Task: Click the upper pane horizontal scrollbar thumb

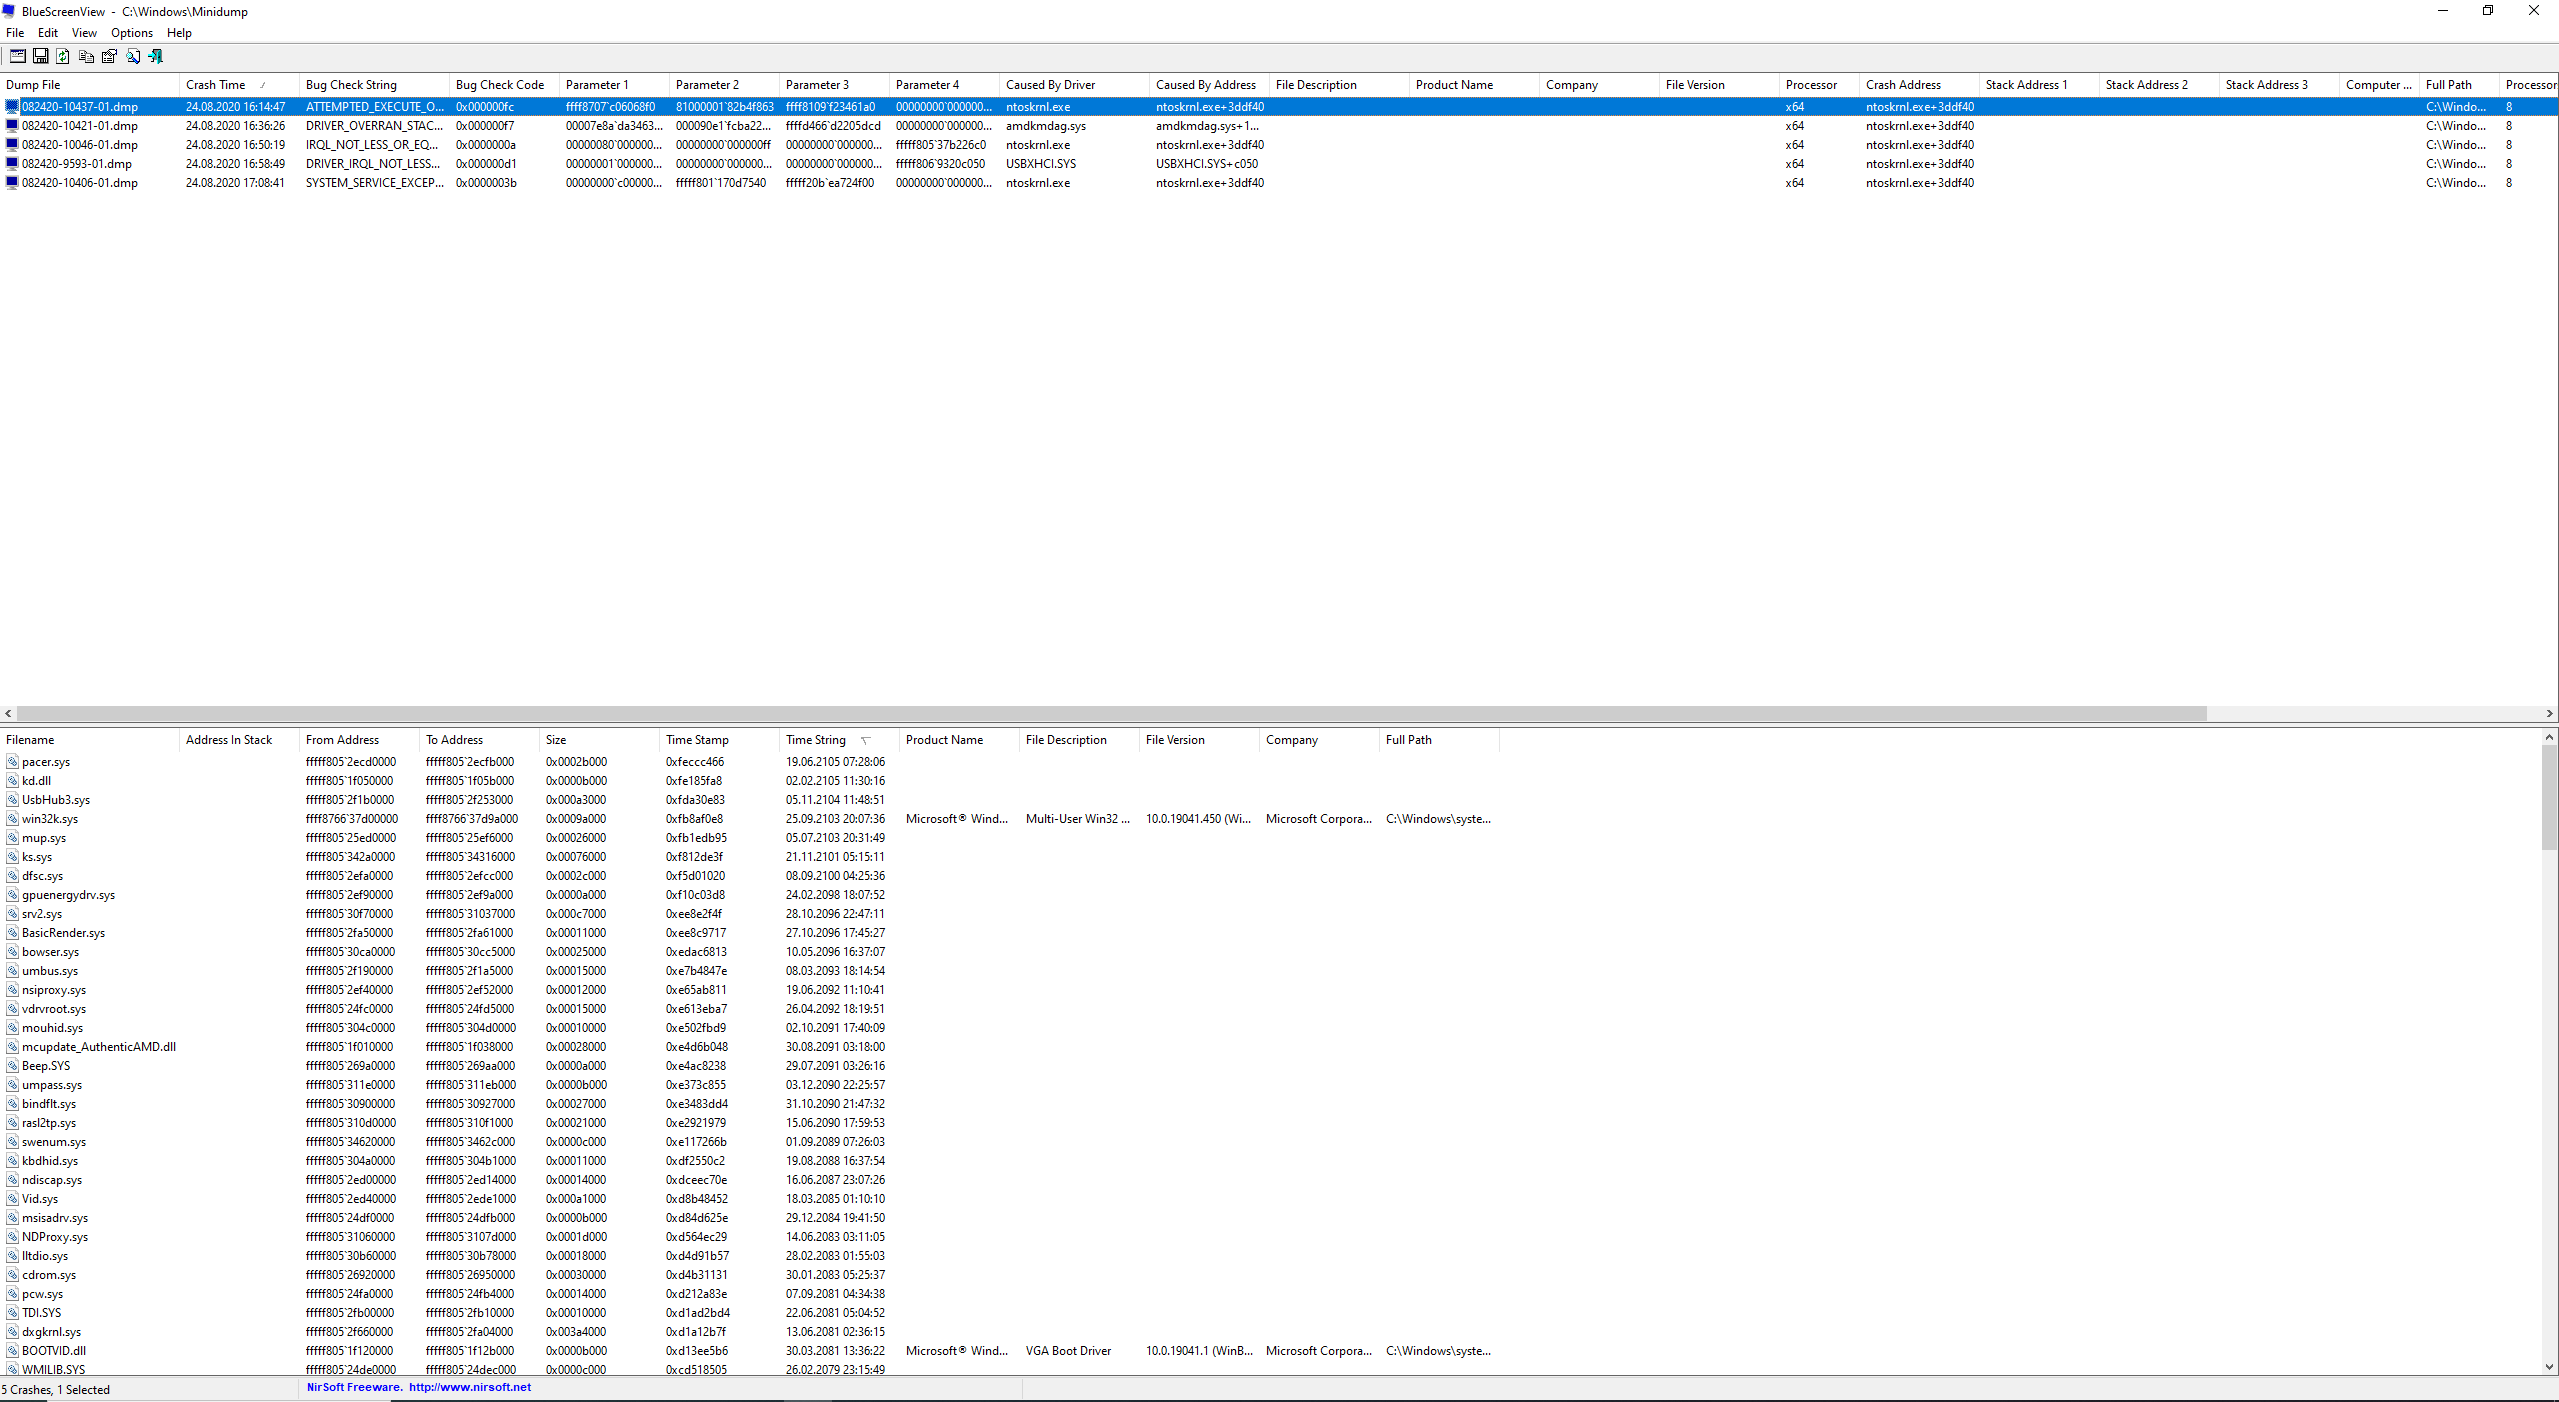Action: coord(1112,713)
